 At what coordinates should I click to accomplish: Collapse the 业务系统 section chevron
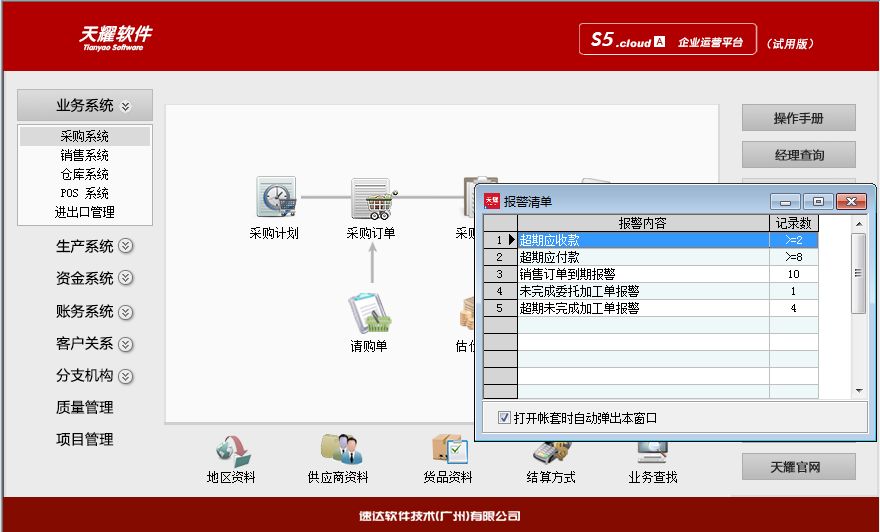pyautogui.click(x=126, y=106)
